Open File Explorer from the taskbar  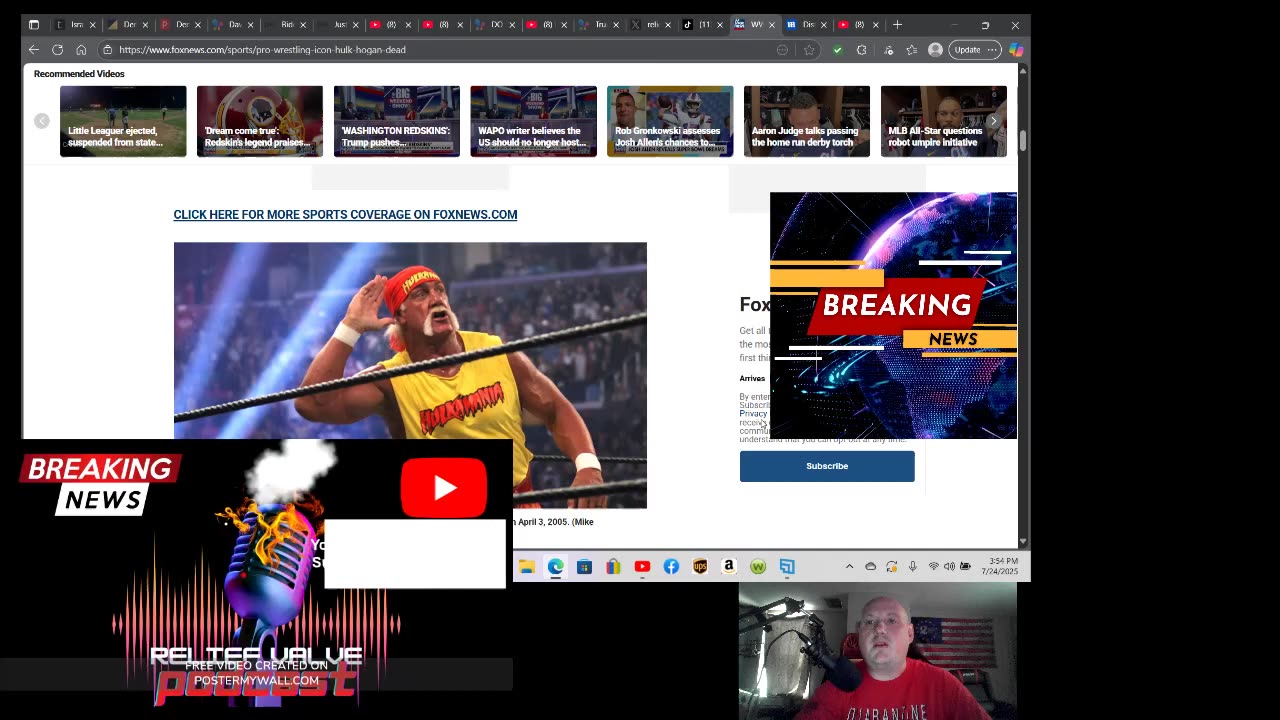527,567
